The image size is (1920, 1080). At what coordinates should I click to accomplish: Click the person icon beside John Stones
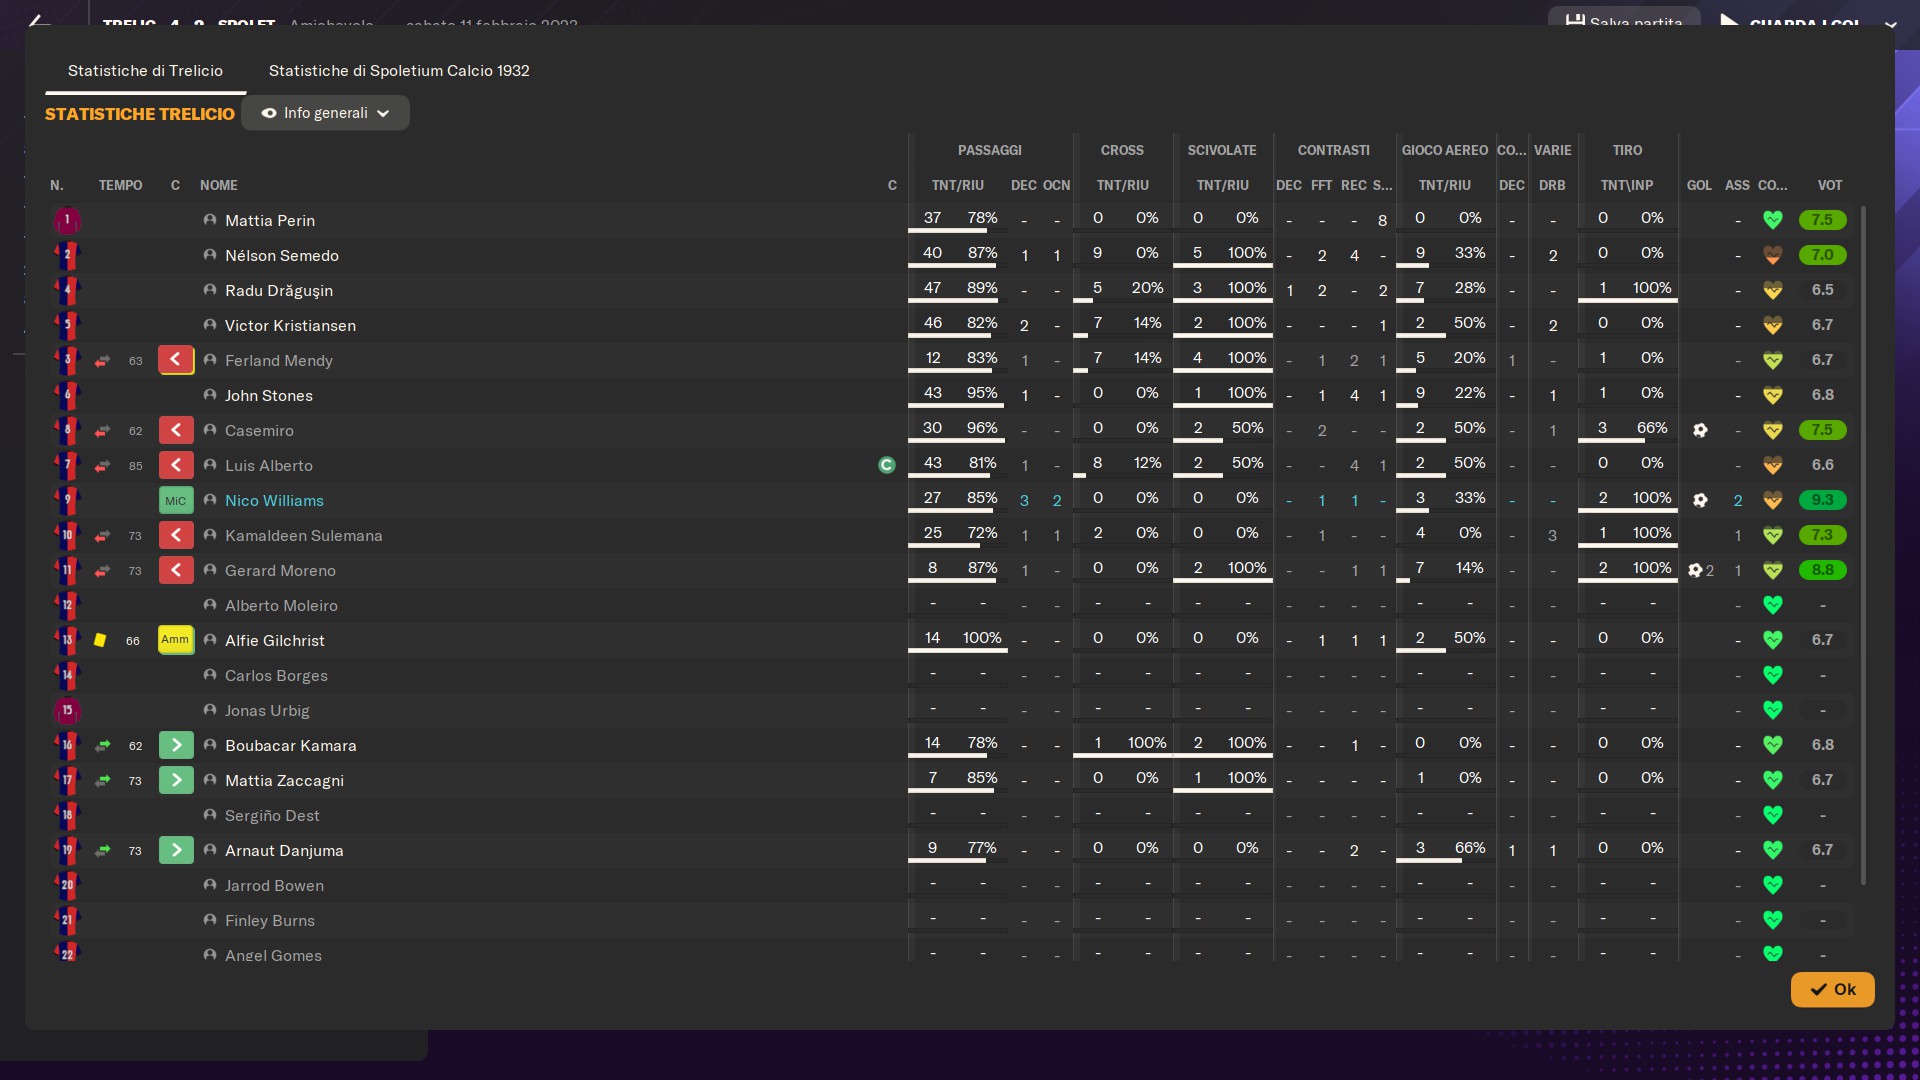210,395
